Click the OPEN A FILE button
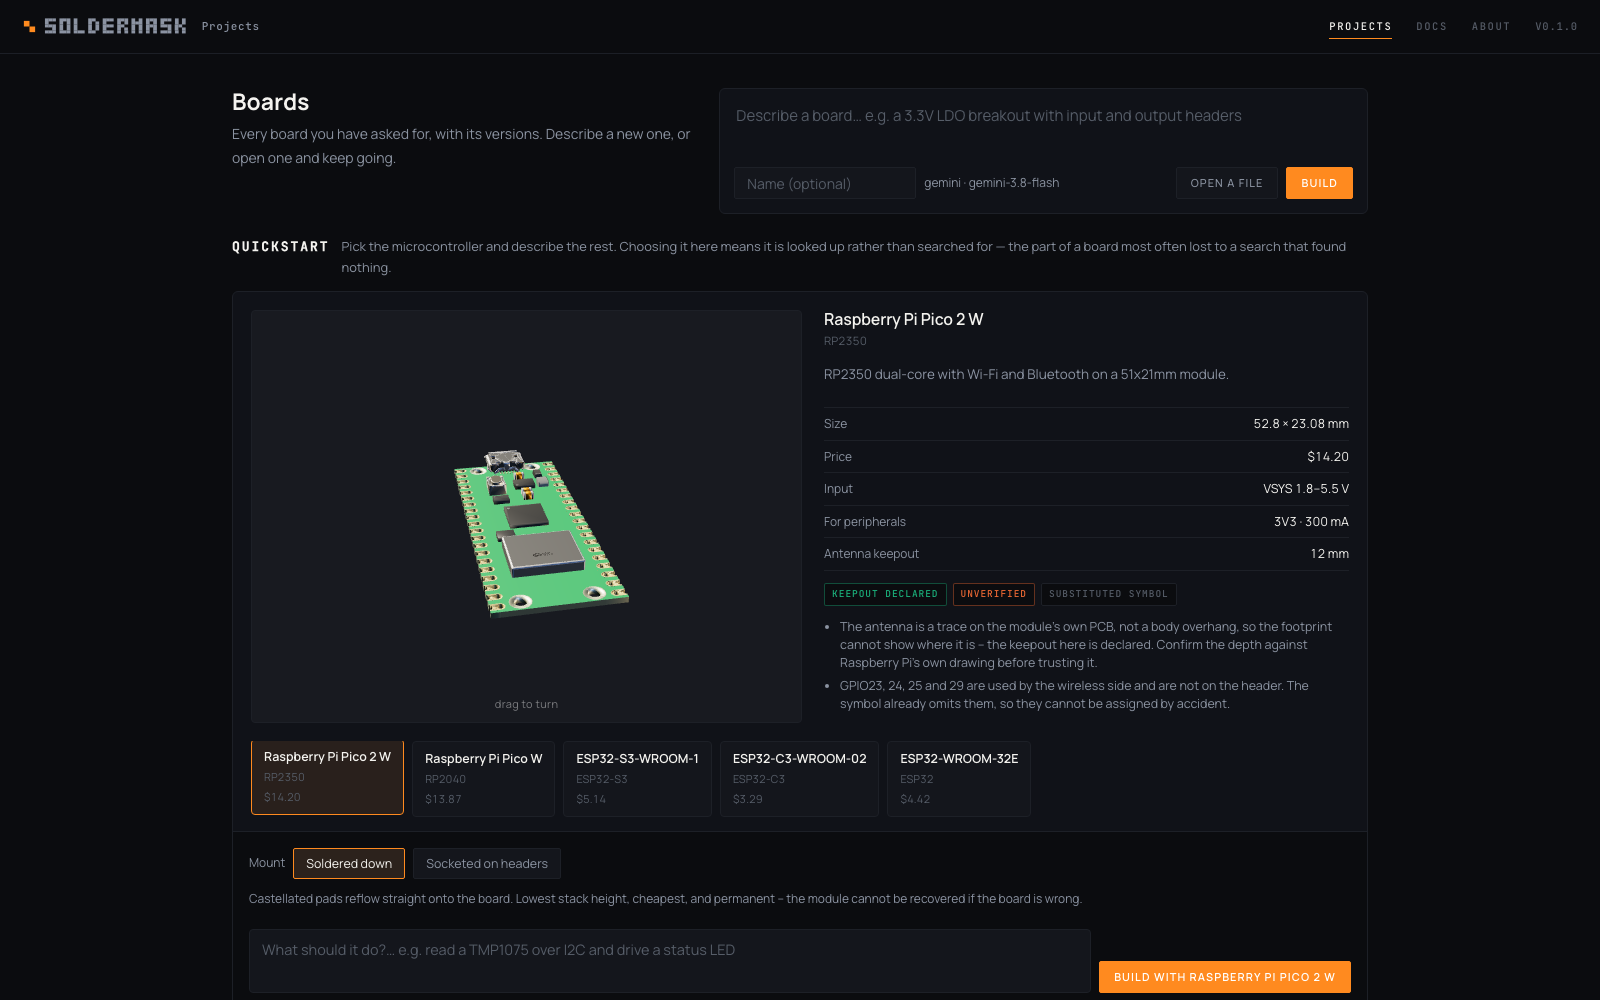 point(1226,183)
